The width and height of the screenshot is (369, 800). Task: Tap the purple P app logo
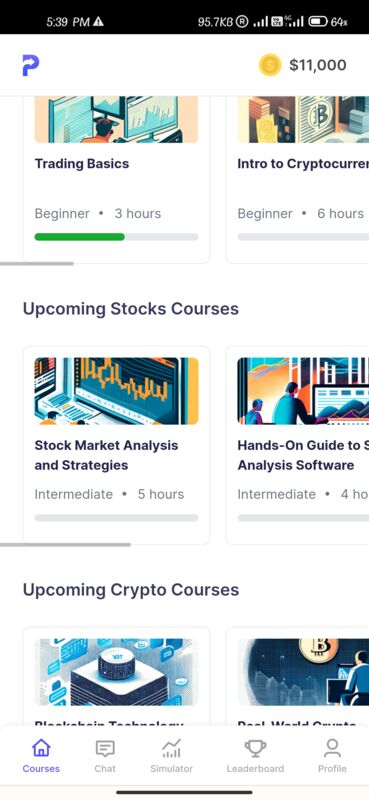click(x=31, y=65)
